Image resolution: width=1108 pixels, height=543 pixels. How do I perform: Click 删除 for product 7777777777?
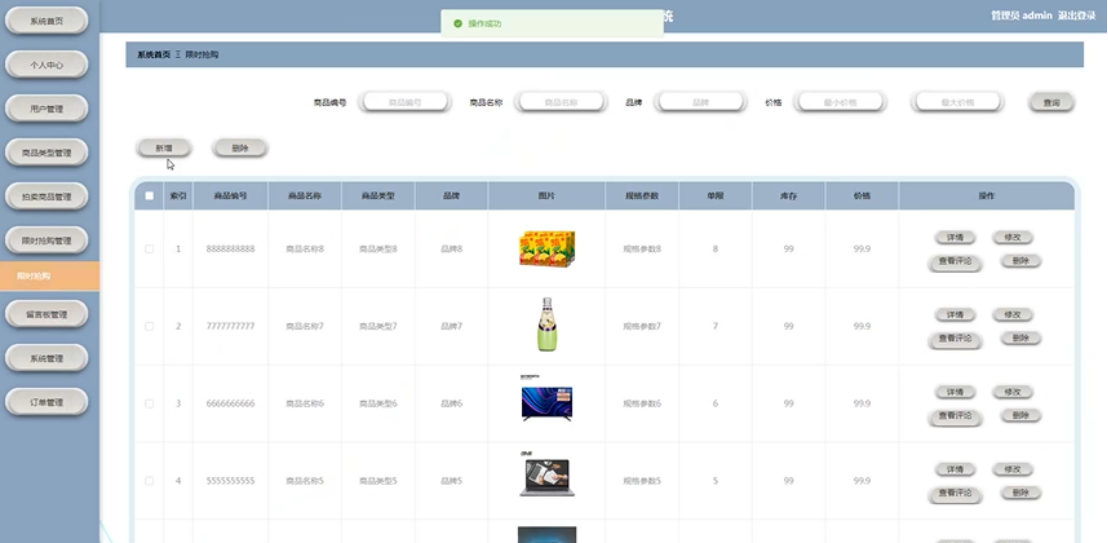coord(1021,338)
